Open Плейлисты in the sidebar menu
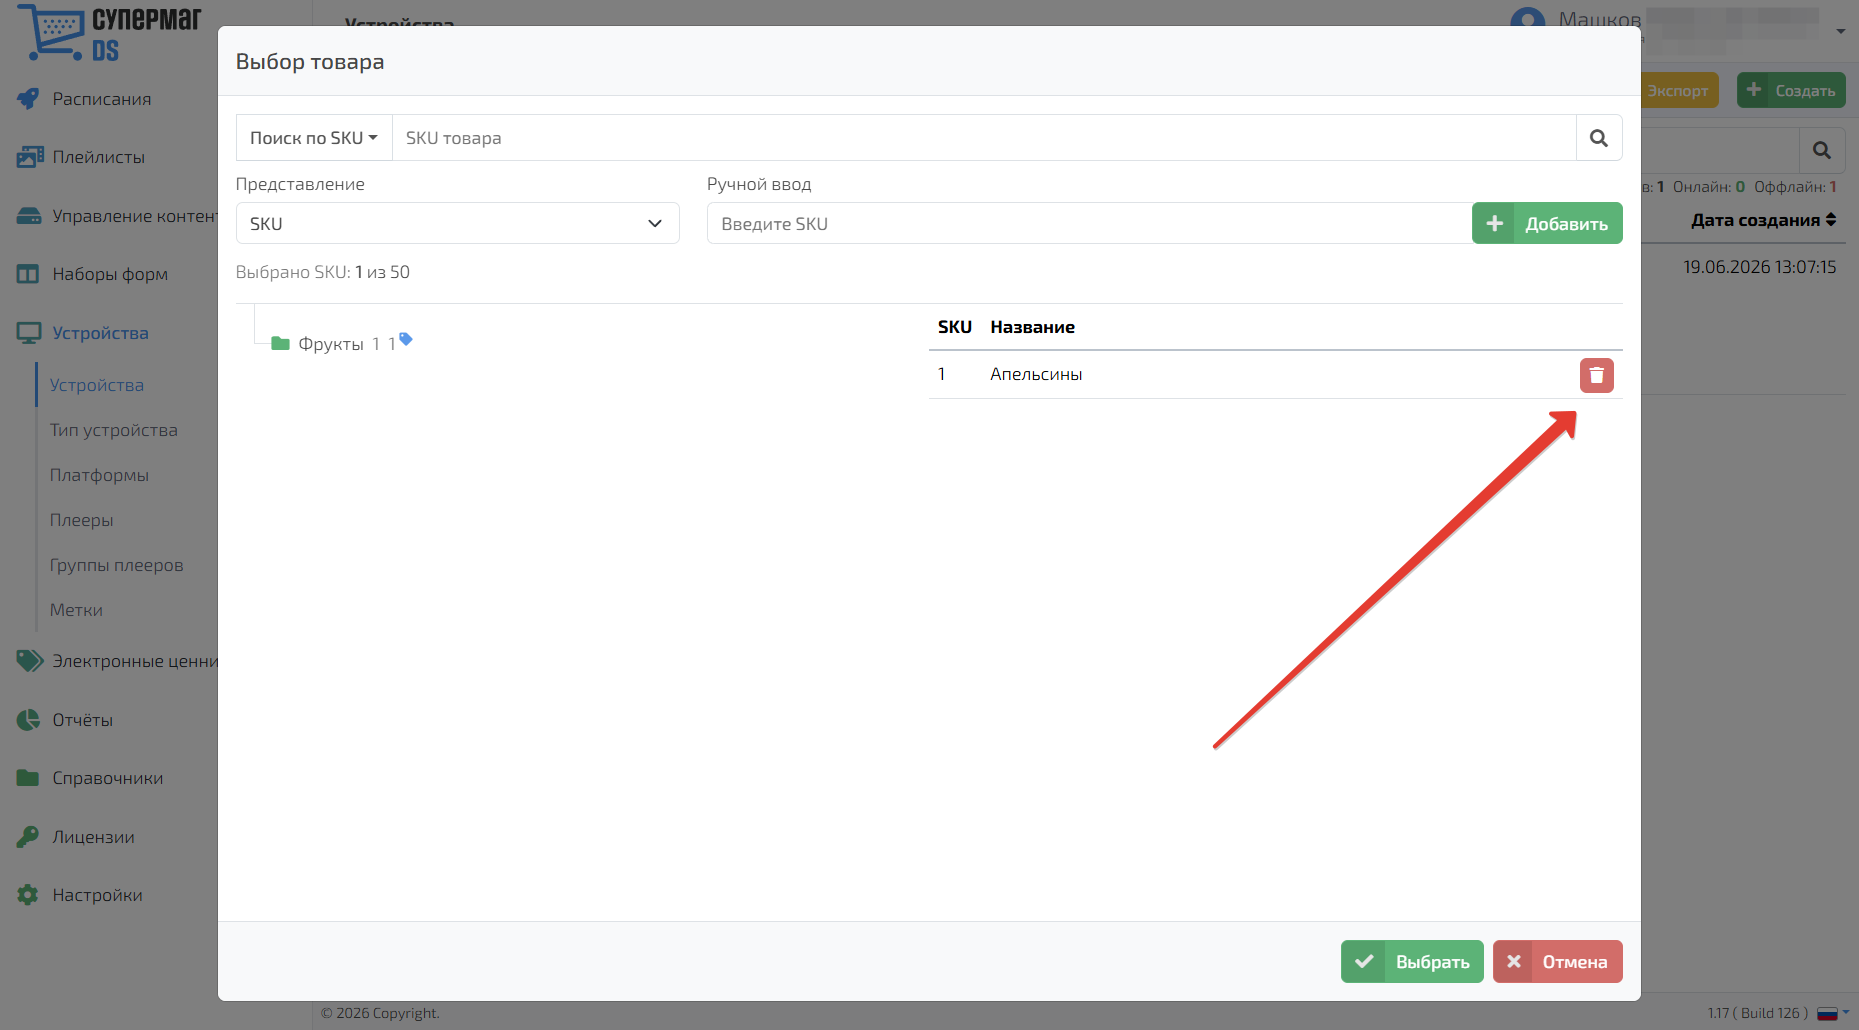Image resolution: width=1859 pixels, height=1030 pixels. tap(98, 157)
